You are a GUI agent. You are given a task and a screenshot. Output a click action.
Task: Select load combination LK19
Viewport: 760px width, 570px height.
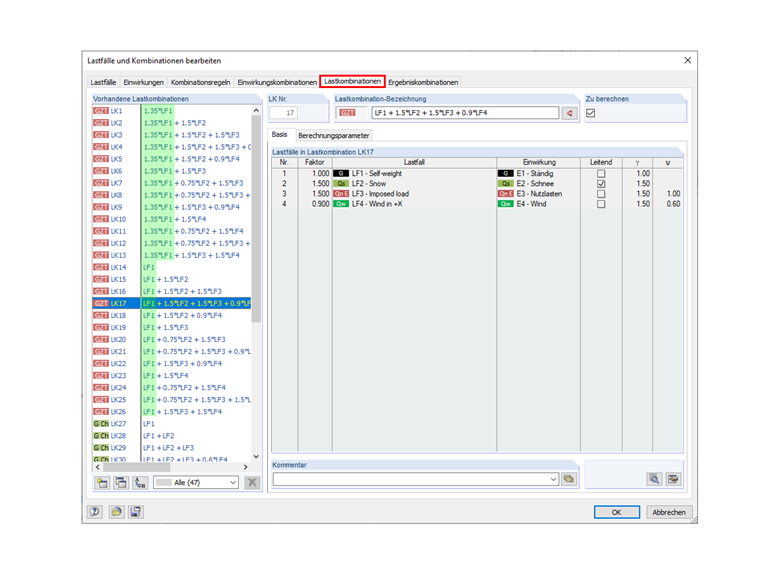(x=172, y=327)
